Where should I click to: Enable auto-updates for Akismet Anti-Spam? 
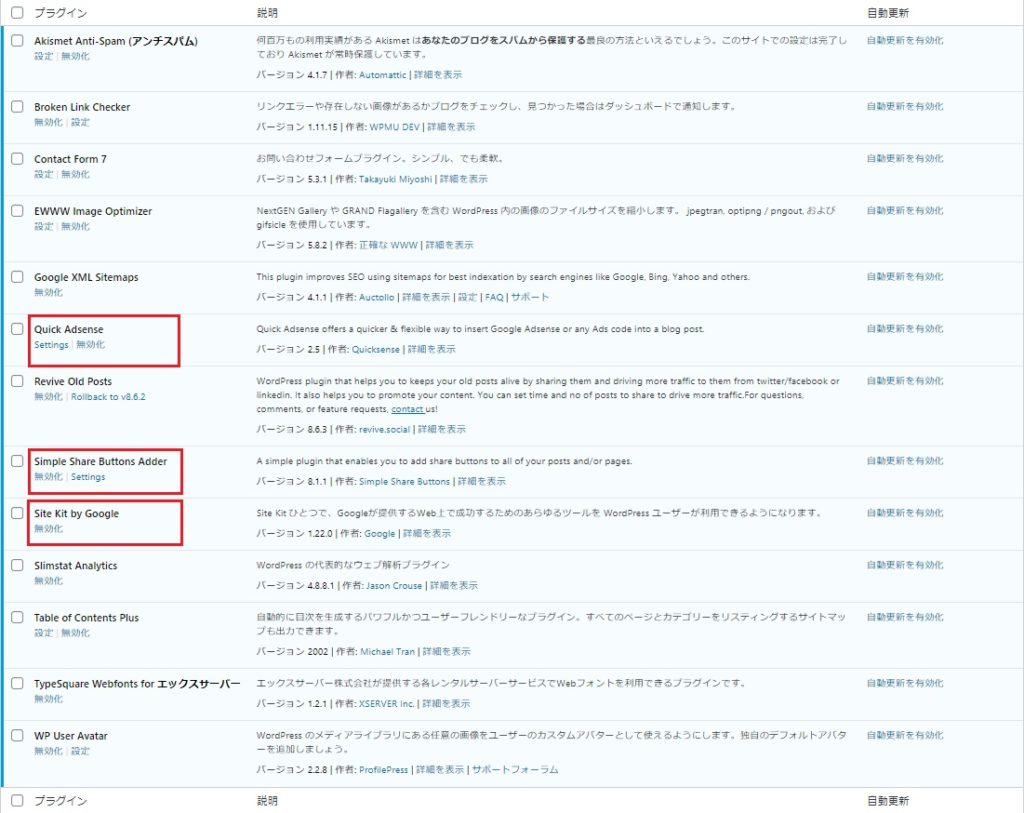905,40
